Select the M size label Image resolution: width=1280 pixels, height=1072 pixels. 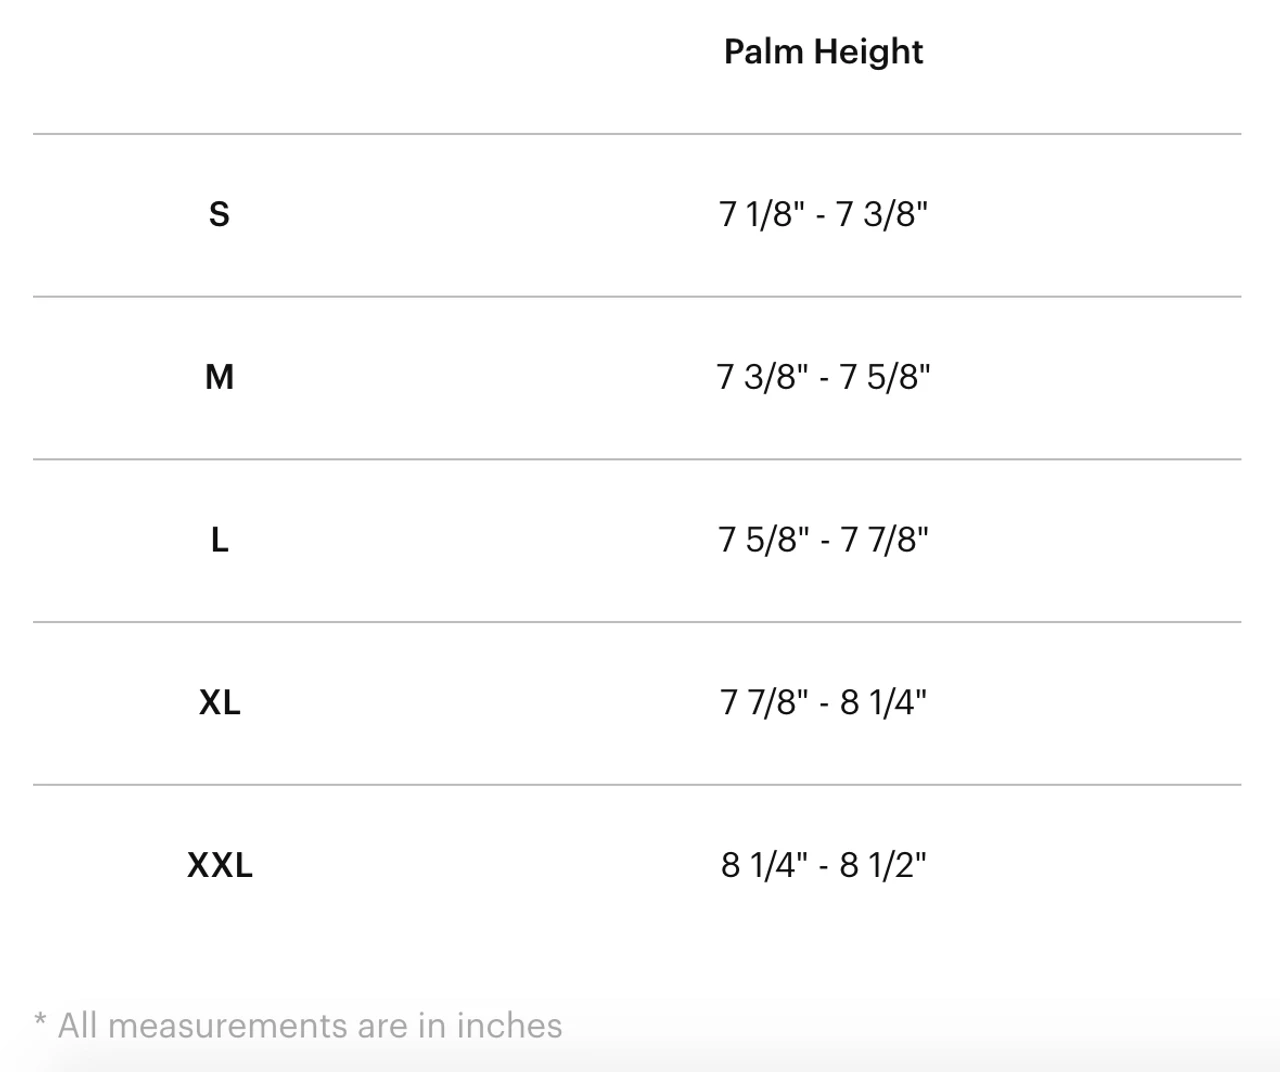(219, 377)
